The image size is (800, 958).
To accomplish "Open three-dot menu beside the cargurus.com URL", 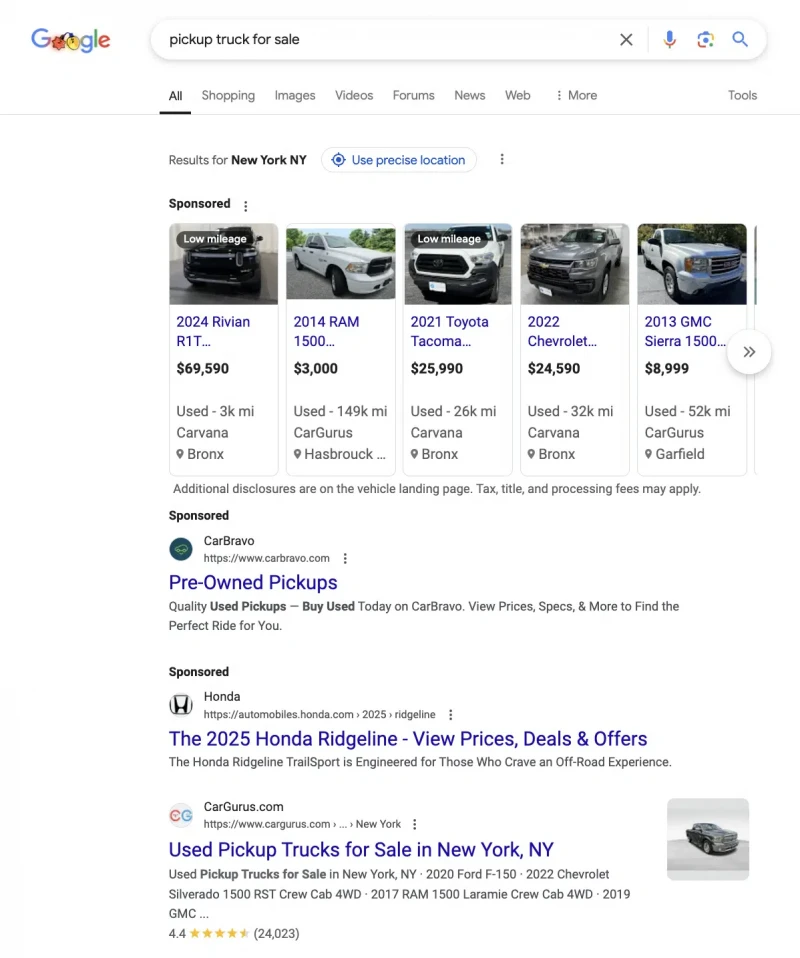I will coord(415,825).
